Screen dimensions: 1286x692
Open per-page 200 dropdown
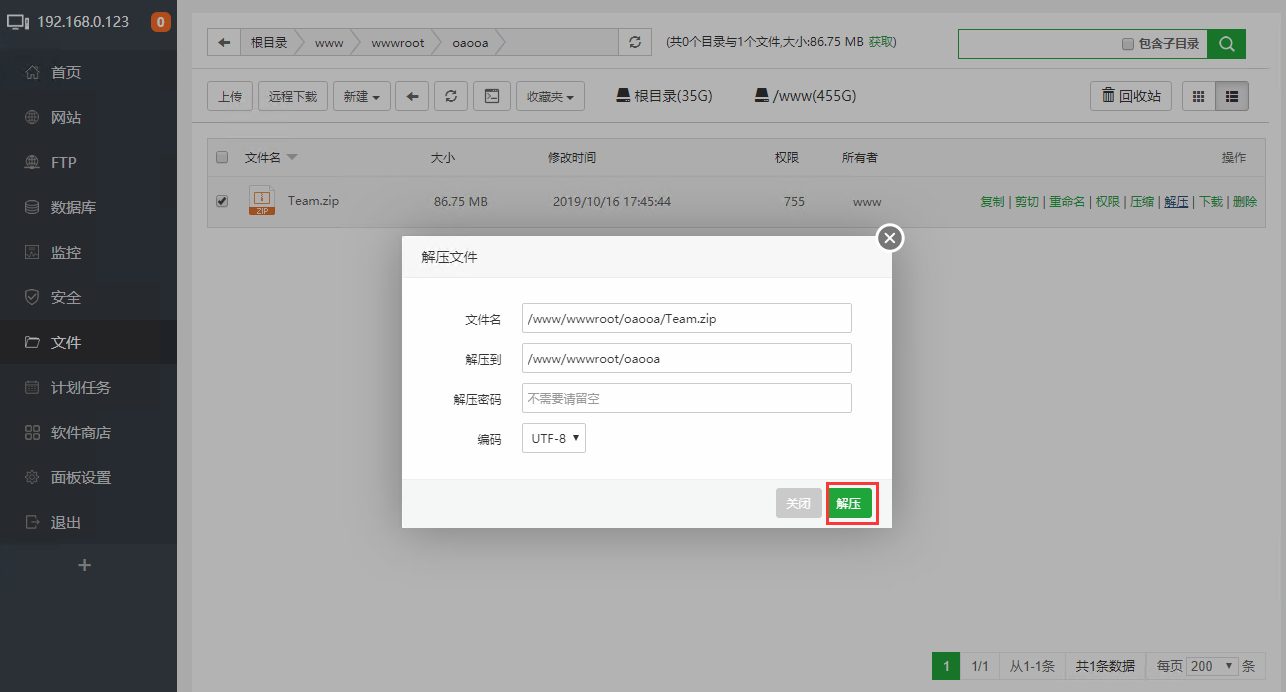coord(1212,666)
